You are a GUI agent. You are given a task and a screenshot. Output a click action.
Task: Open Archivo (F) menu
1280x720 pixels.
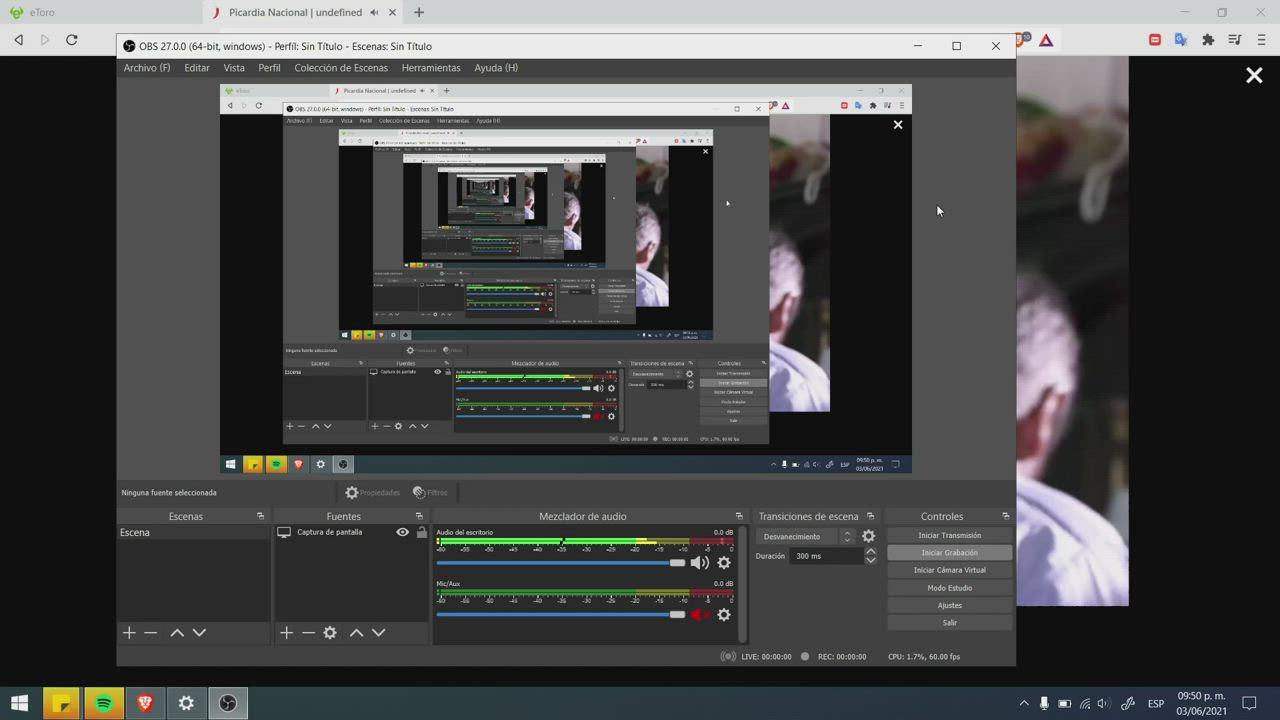click(x=147, y=68)
